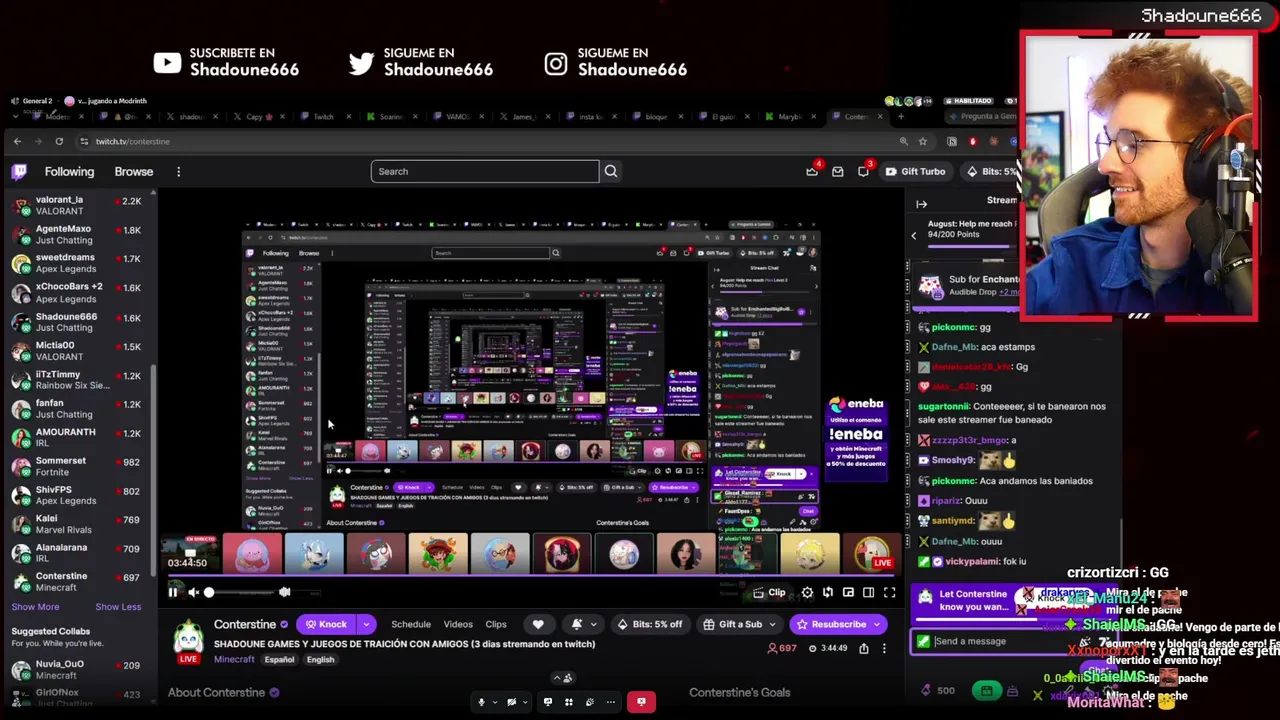Image resolution: width=1280 pixels, height=720 pixels.
Task: Open the Following tab
Action: point(69,172)
